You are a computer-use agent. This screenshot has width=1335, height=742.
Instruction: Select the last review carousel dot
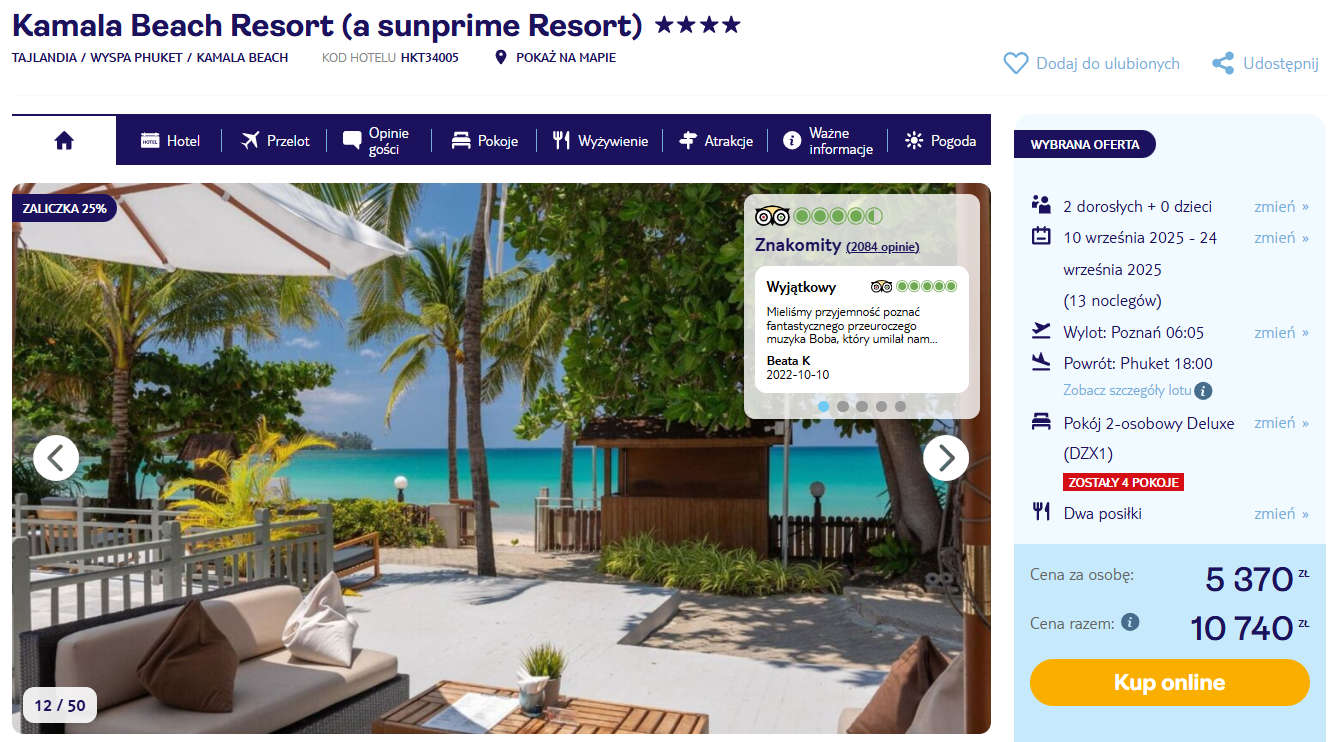click(900, 406)
